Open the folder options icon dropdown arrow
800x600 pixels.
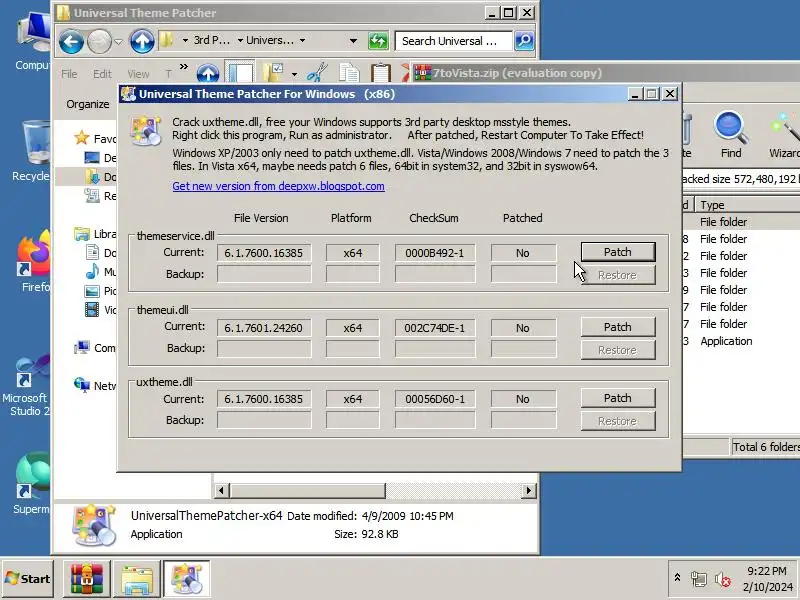(x=294, y=74)
